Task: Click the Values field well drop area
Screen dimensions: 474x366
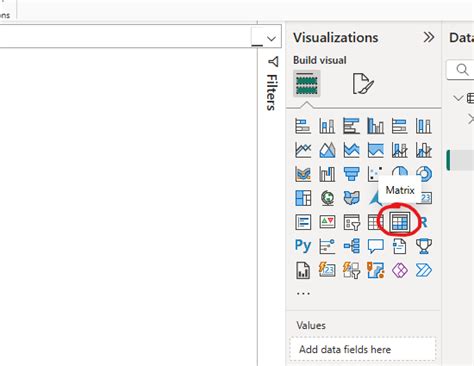Action: (x=363, y=349)
